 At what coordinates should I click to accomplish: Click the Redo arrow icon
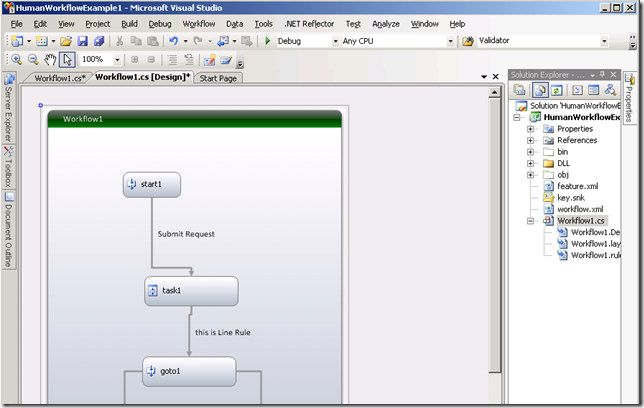[x=198, y=41]
